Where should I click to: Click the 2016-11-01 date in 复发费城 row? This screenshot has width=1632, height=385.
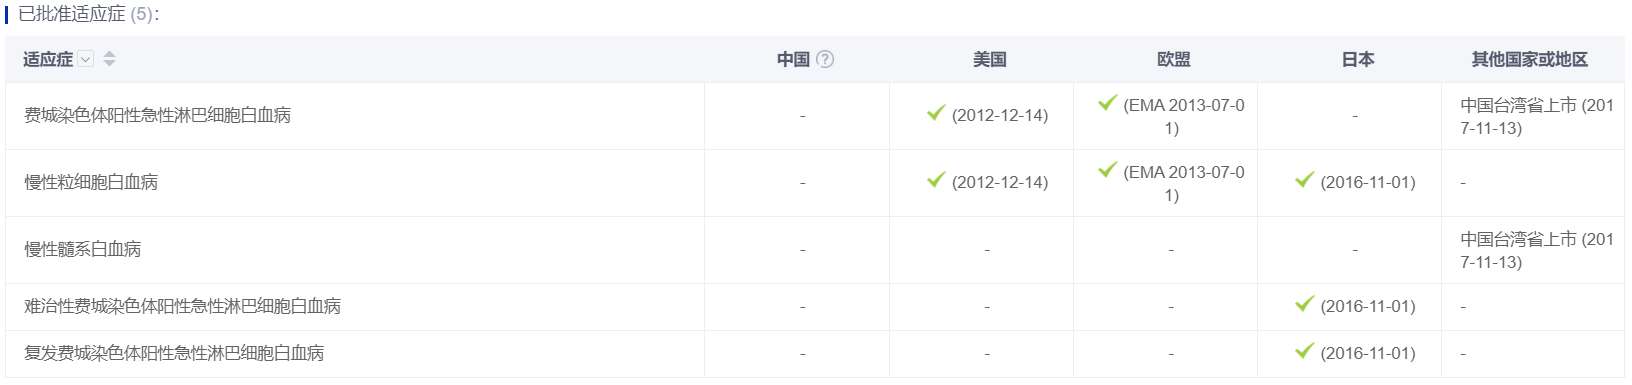(x=1368, y=353)
